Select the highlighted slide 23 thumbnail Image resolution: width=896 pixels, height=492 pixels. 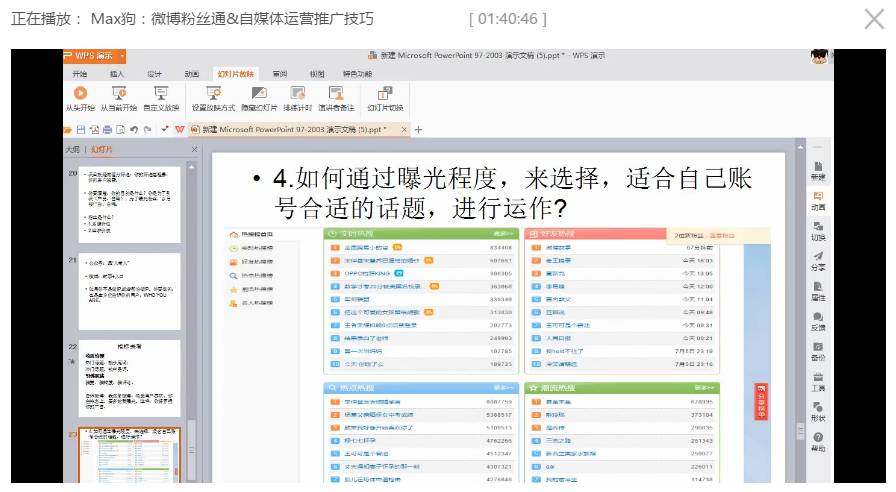point(129,455)
